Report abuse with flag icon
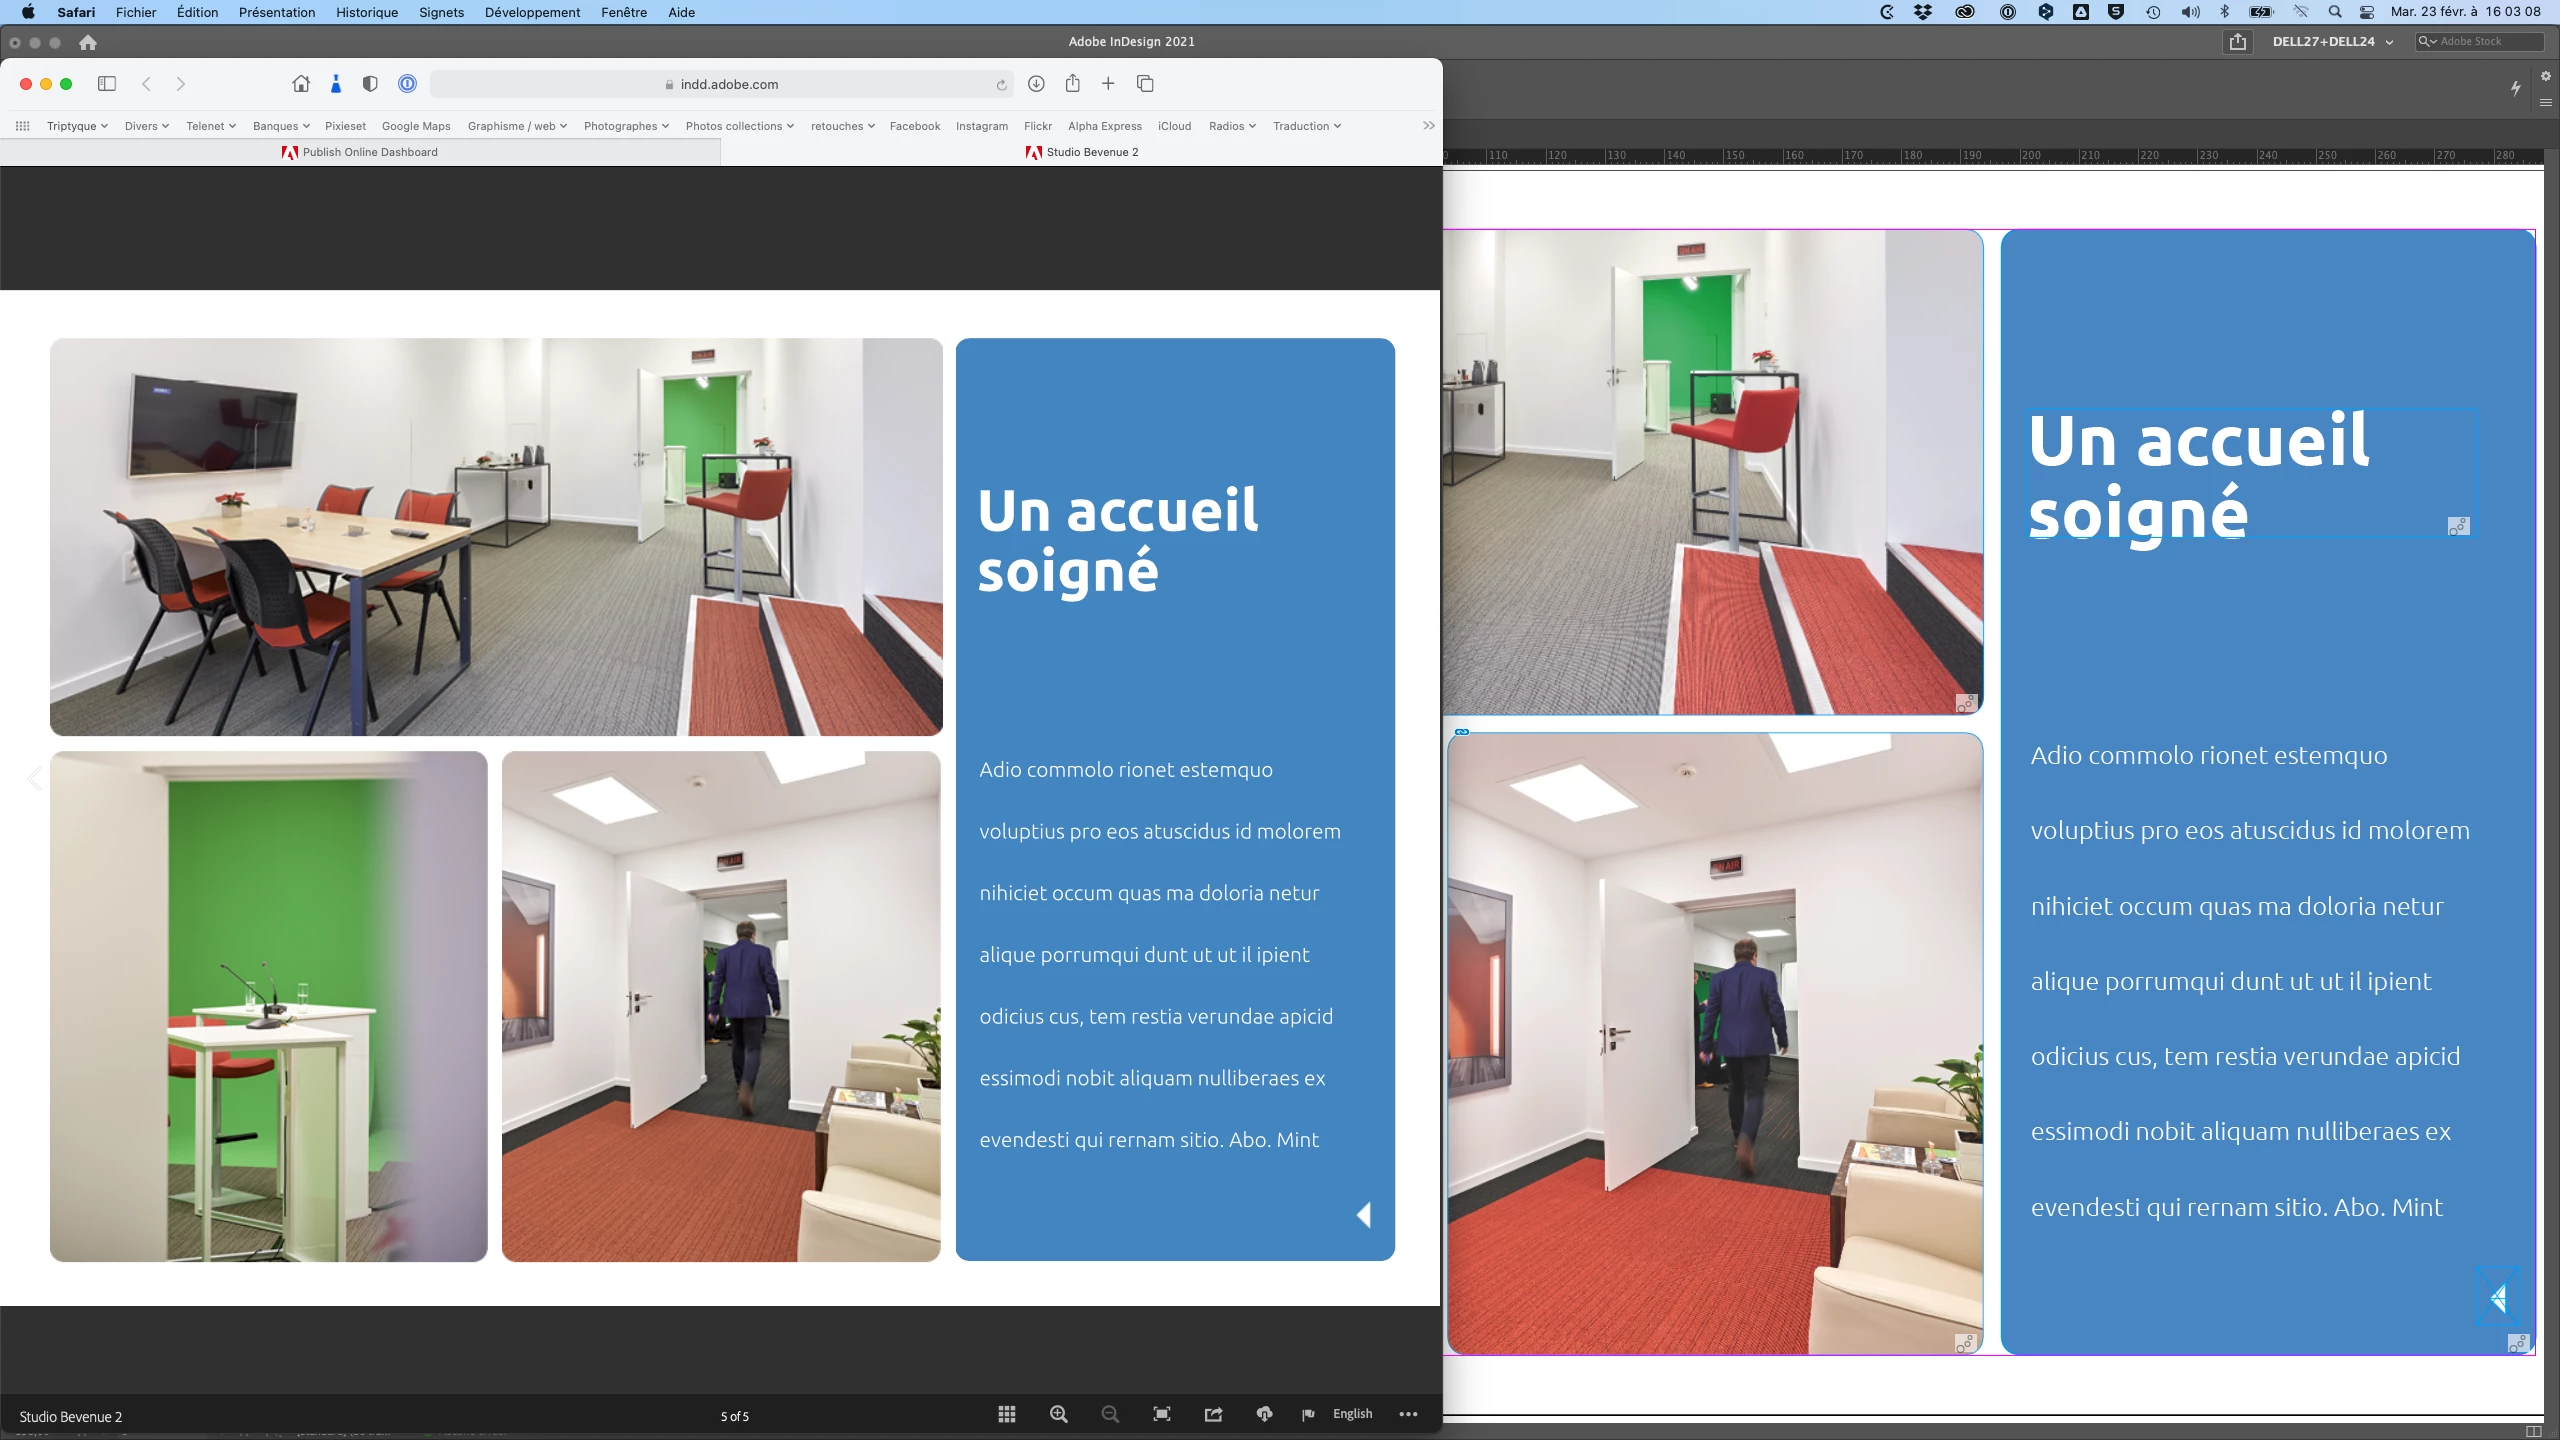Image resolution: width=2560 pixels, height=1440 pixels. (x=1308, y=1414)
